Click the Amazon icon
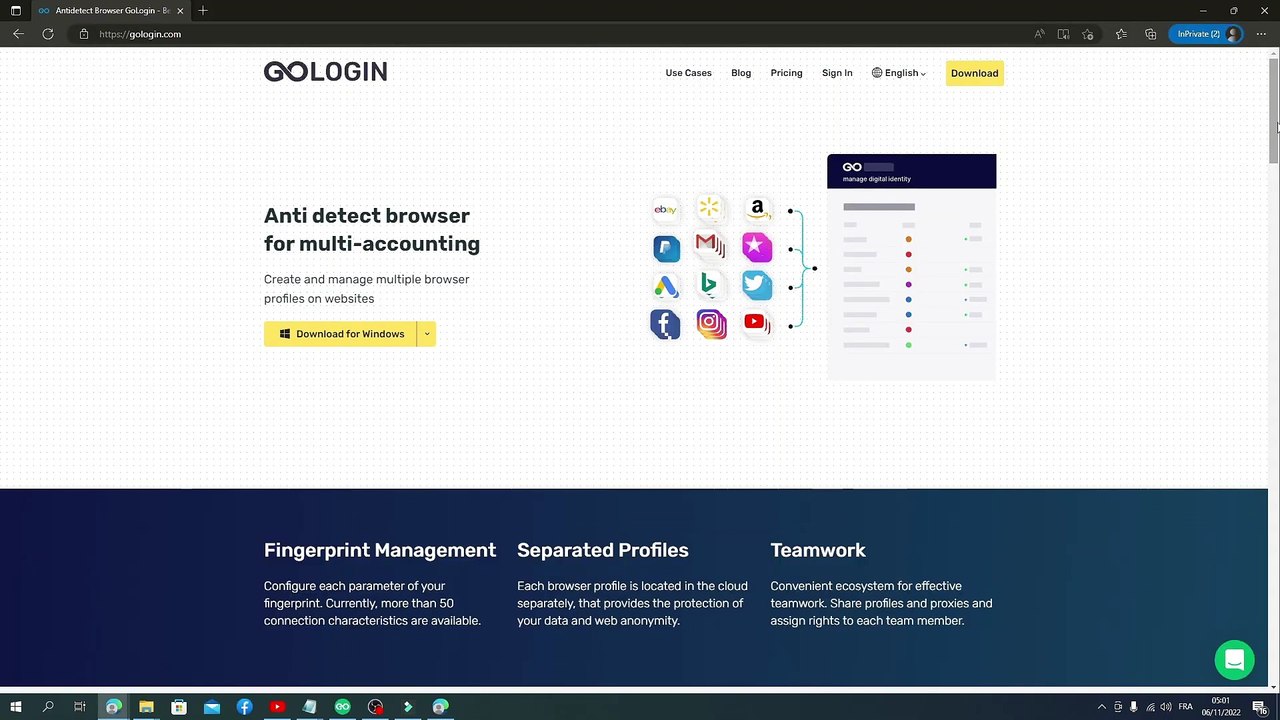Screen dimensions: 1280x720 pos(757,208)
